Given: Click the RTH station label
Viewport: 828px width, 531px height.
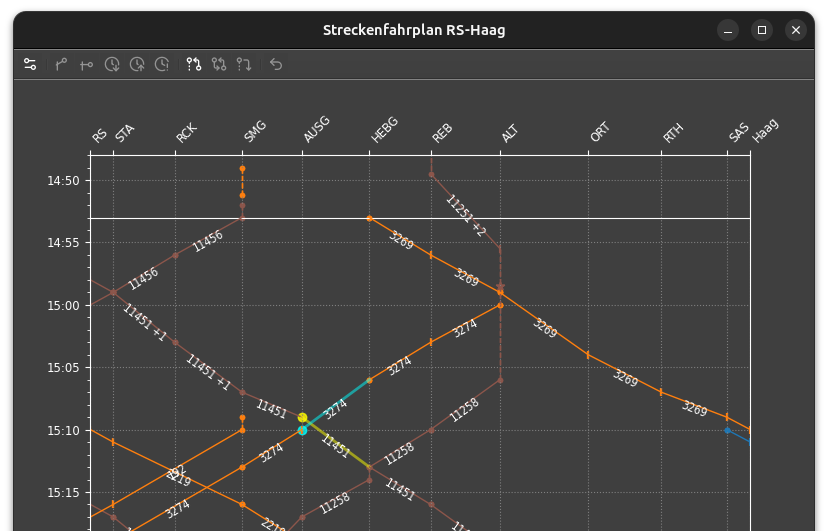Looking at the screenshot, I should tap(673, 133).
